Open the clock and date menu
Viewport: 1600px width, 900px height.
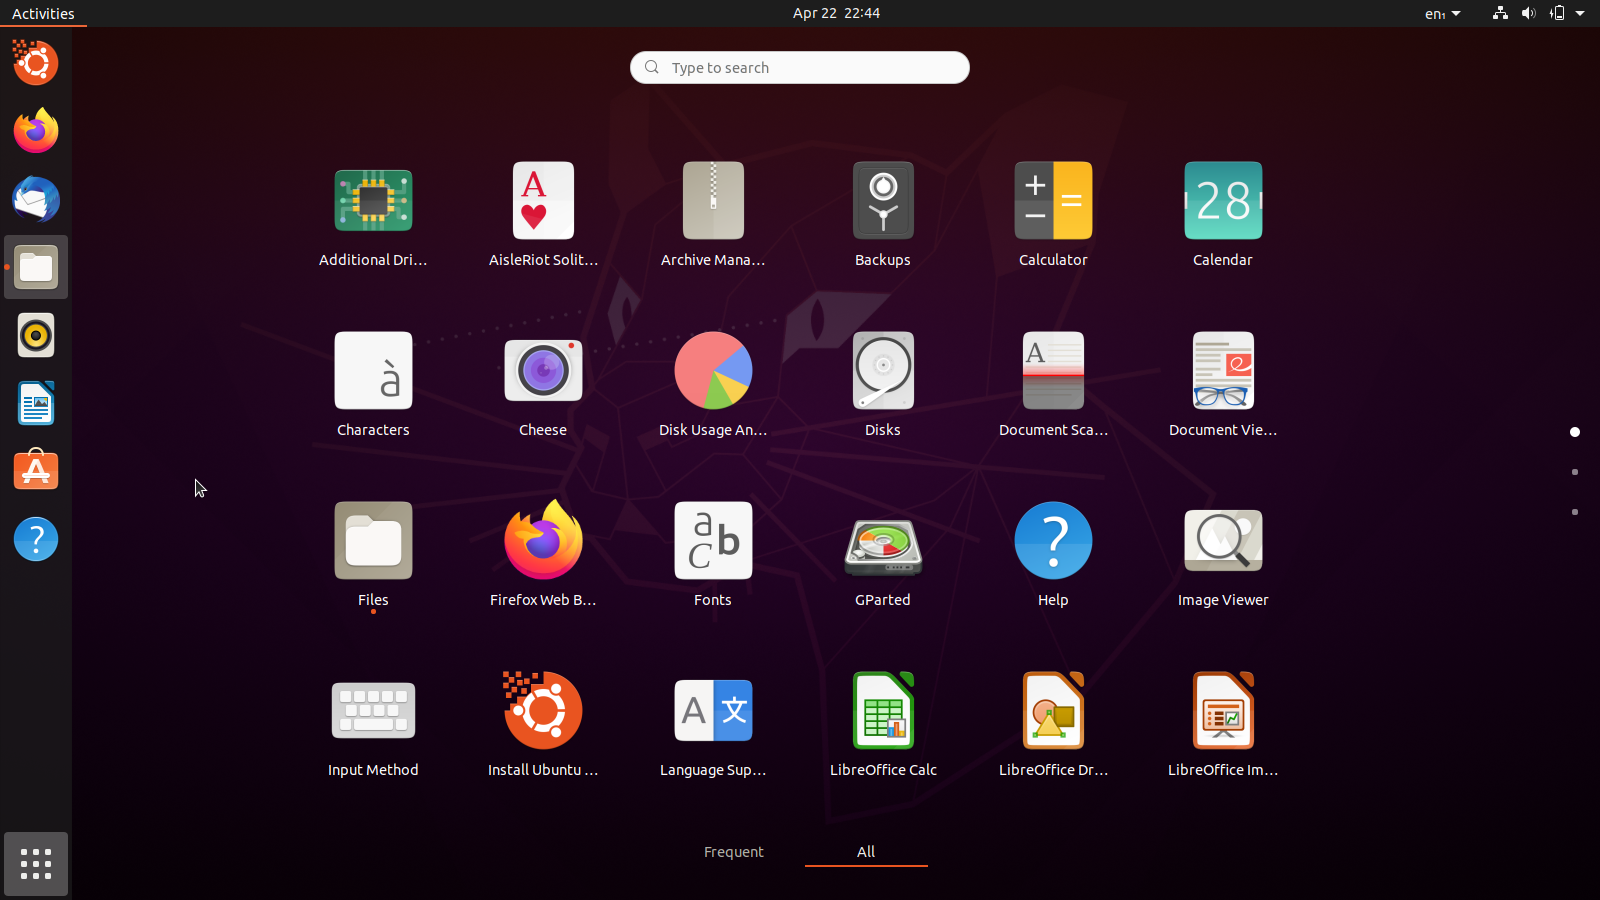836,13
